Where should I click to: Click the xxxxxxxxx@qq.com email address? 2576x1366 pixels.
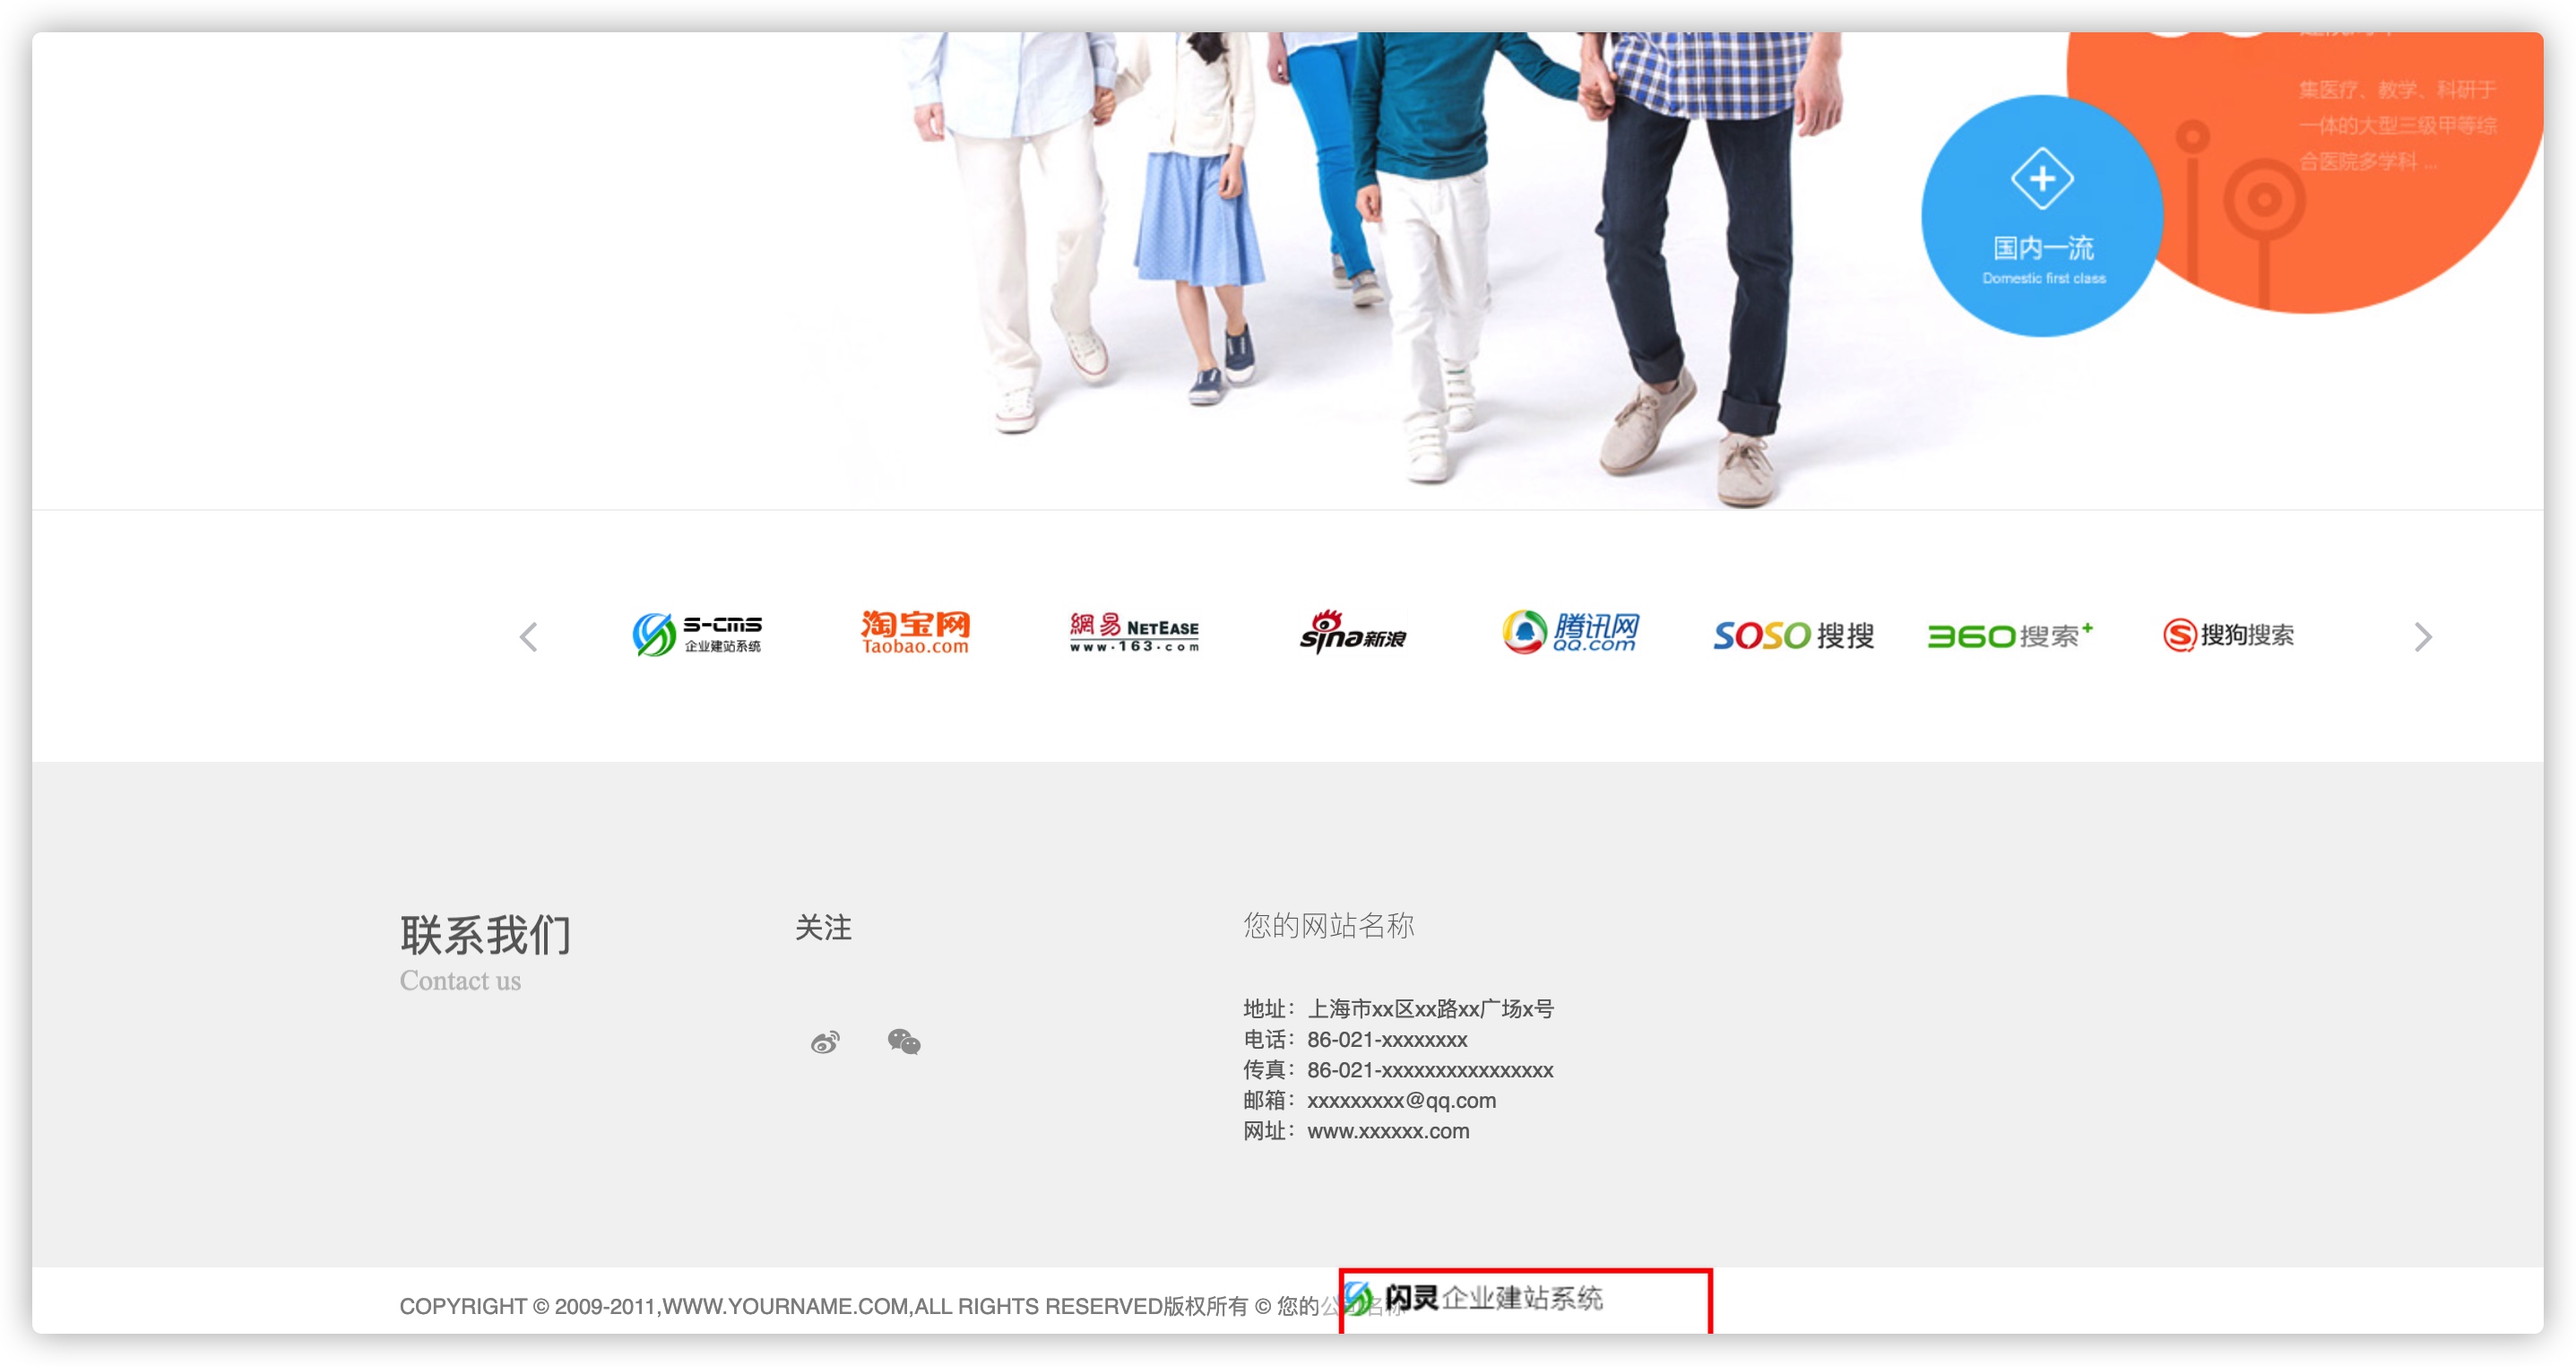click(x=1401, y=1101)
